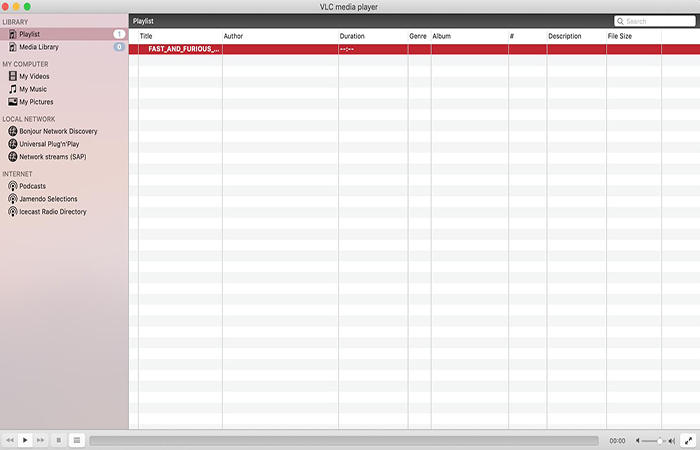Viewport: 700px width, 450px height.
Task: Skip to previous track
Action: click(9, 440)
